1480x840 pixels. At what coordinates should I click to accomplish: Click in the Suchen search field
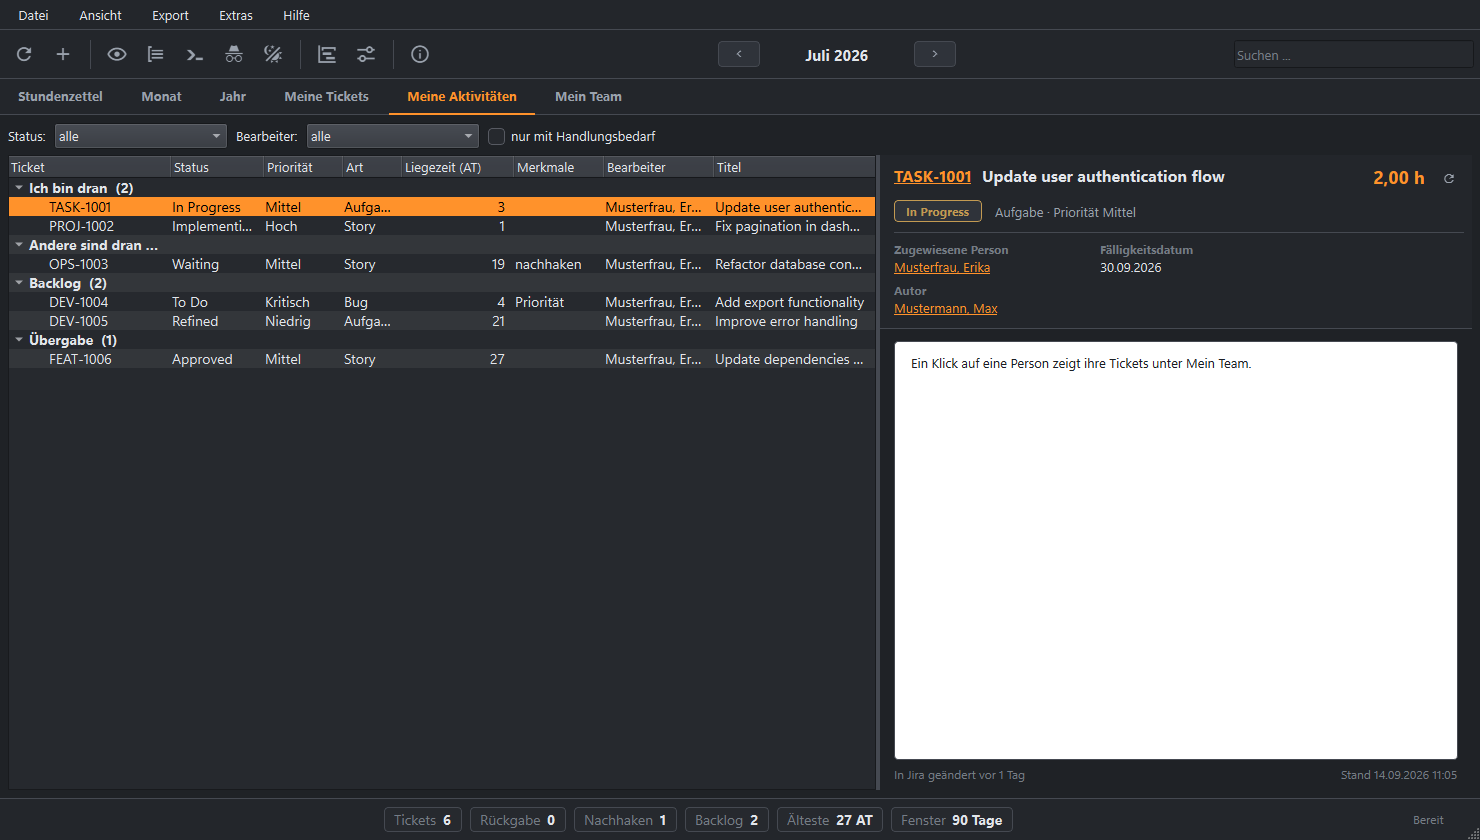point(1353,55)
